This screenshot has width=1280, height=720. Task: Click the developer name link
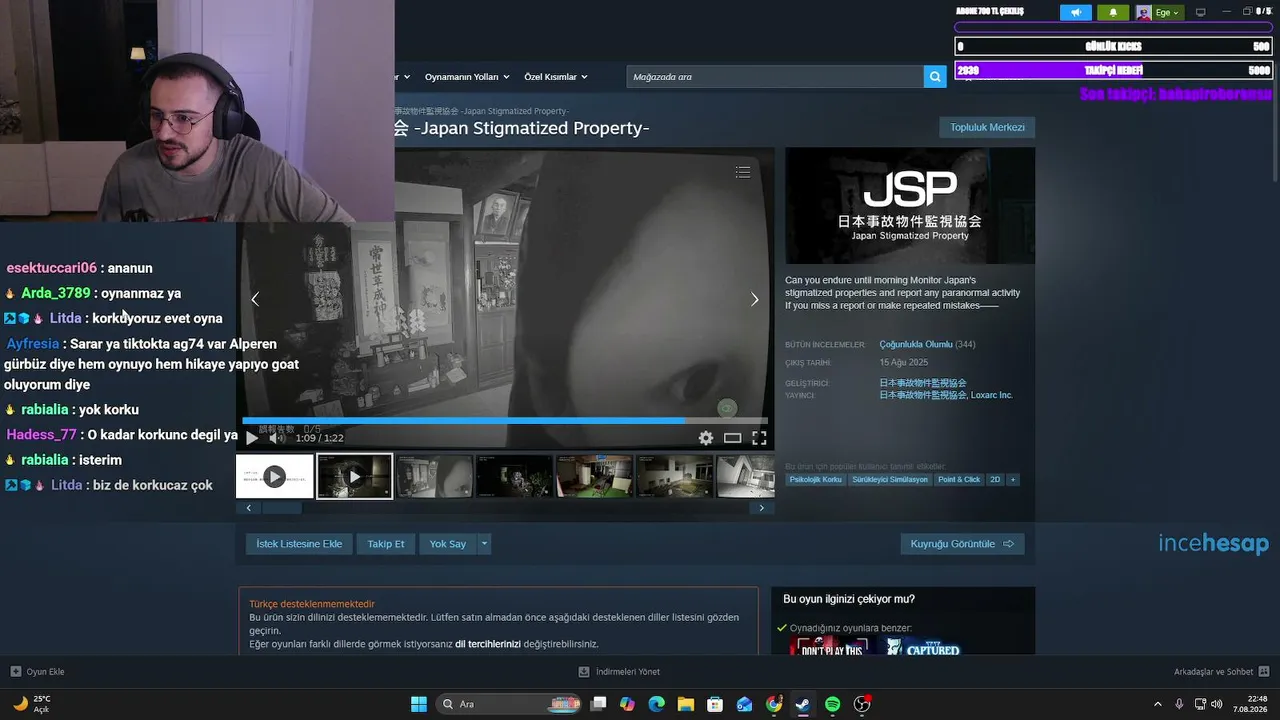point(923,383)
